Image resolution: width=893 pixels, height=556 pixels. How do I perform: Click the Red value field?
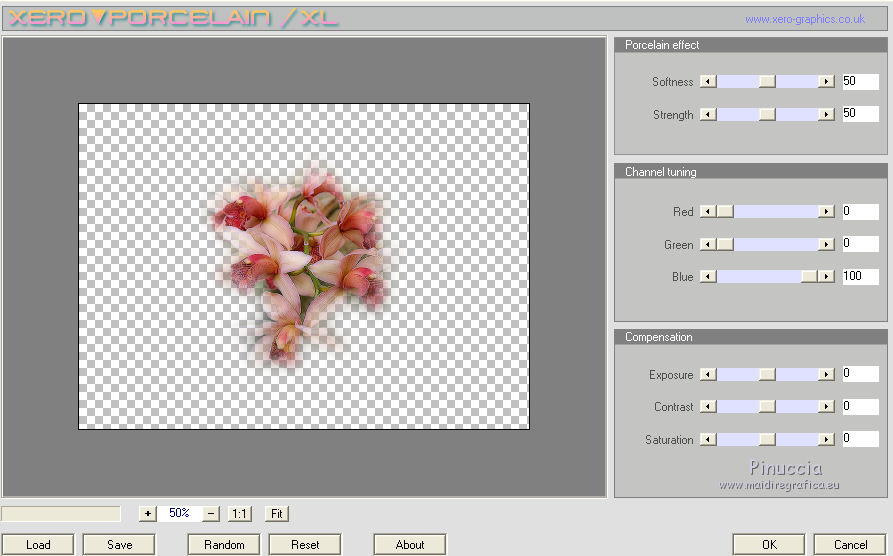point(861,211)
